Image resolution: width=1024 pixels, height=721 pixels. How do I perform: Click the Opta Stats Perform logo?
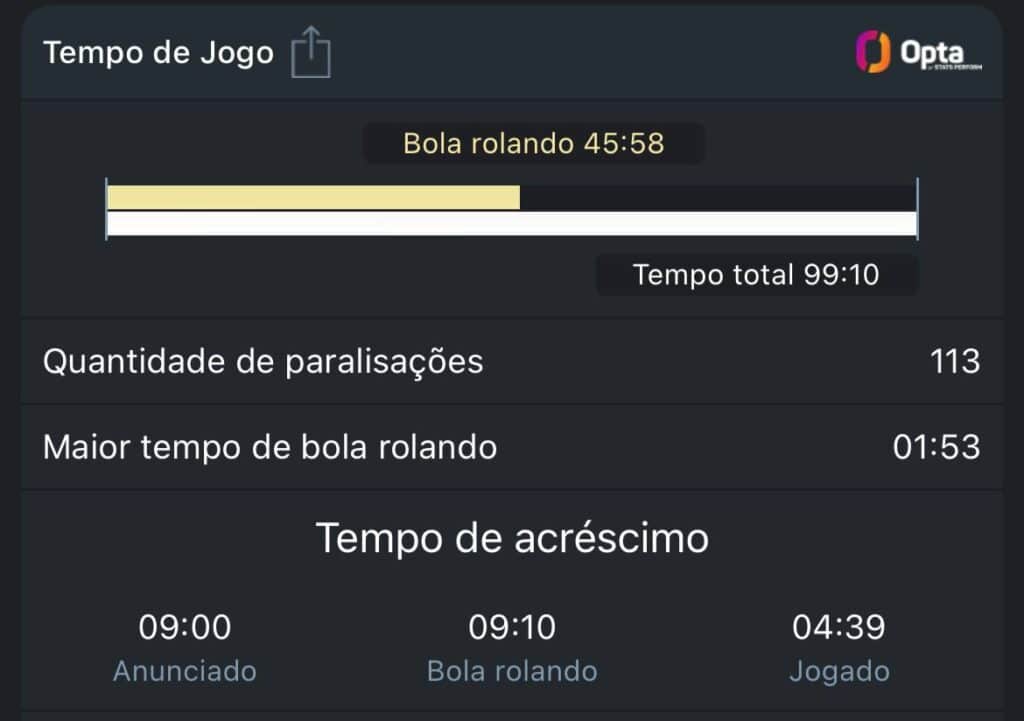click(x=918, y=53)
